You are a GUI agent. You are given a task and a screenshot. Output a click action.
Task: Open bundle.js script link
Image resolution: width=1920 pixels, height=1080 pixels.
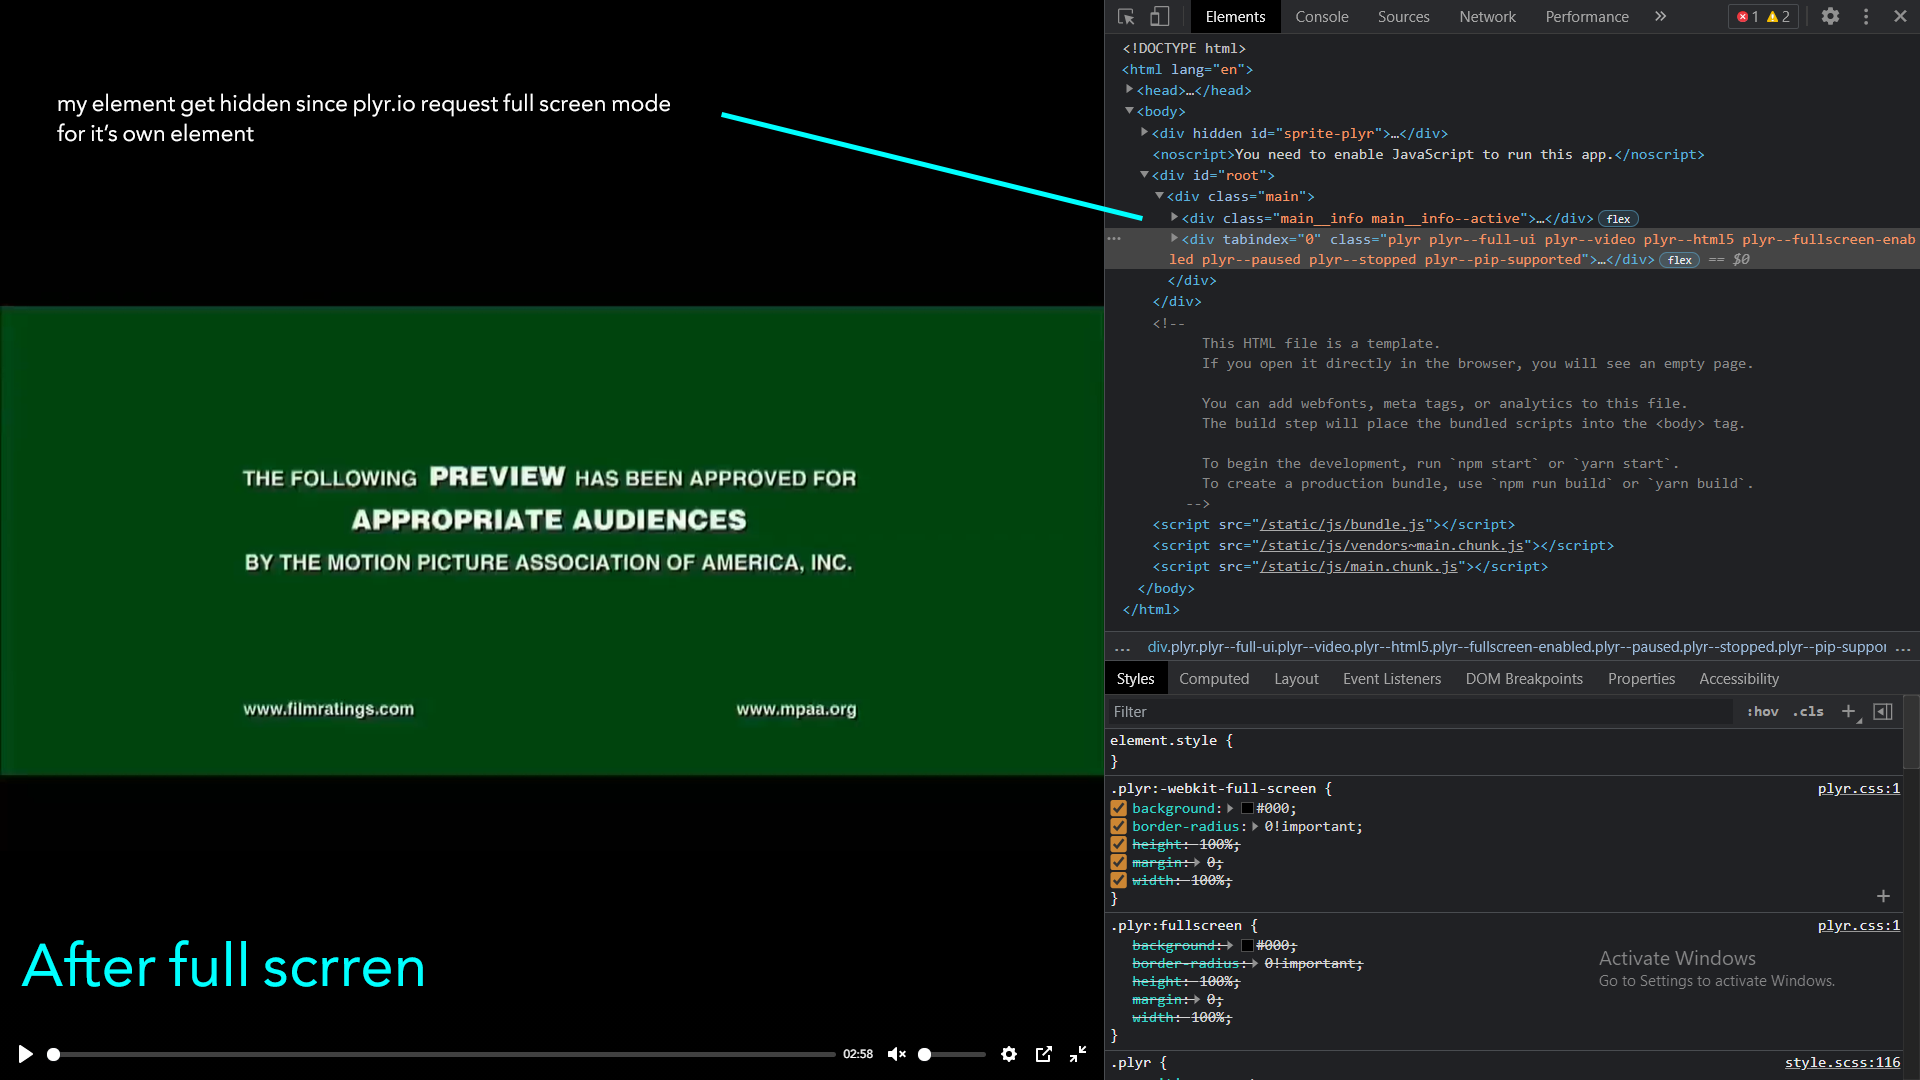1342,525
